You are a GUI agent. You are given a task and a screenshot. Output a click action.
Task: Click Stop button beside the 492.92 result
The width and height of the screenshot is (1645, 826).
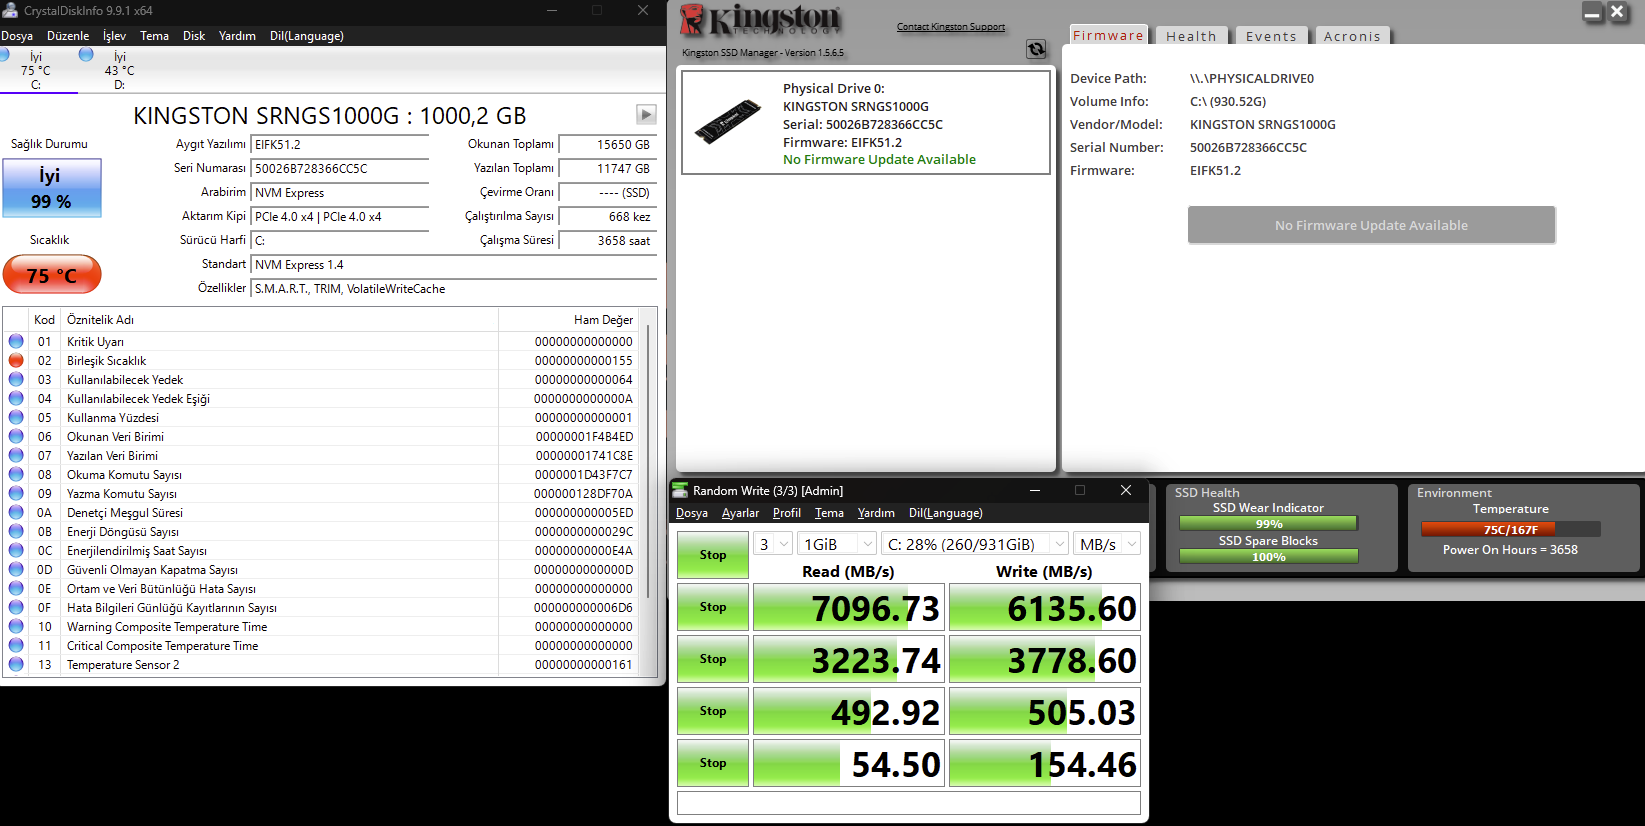pos(713,711)
